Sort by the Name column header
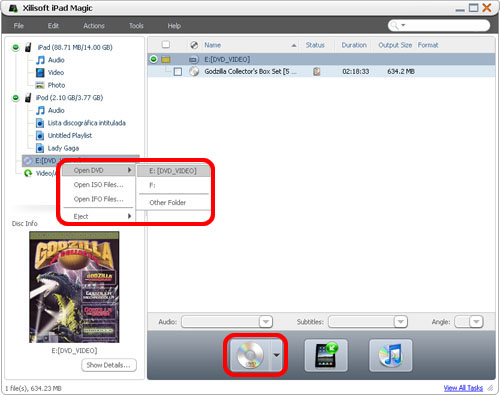This screenshot has width=500, height=395. (213, 45)
